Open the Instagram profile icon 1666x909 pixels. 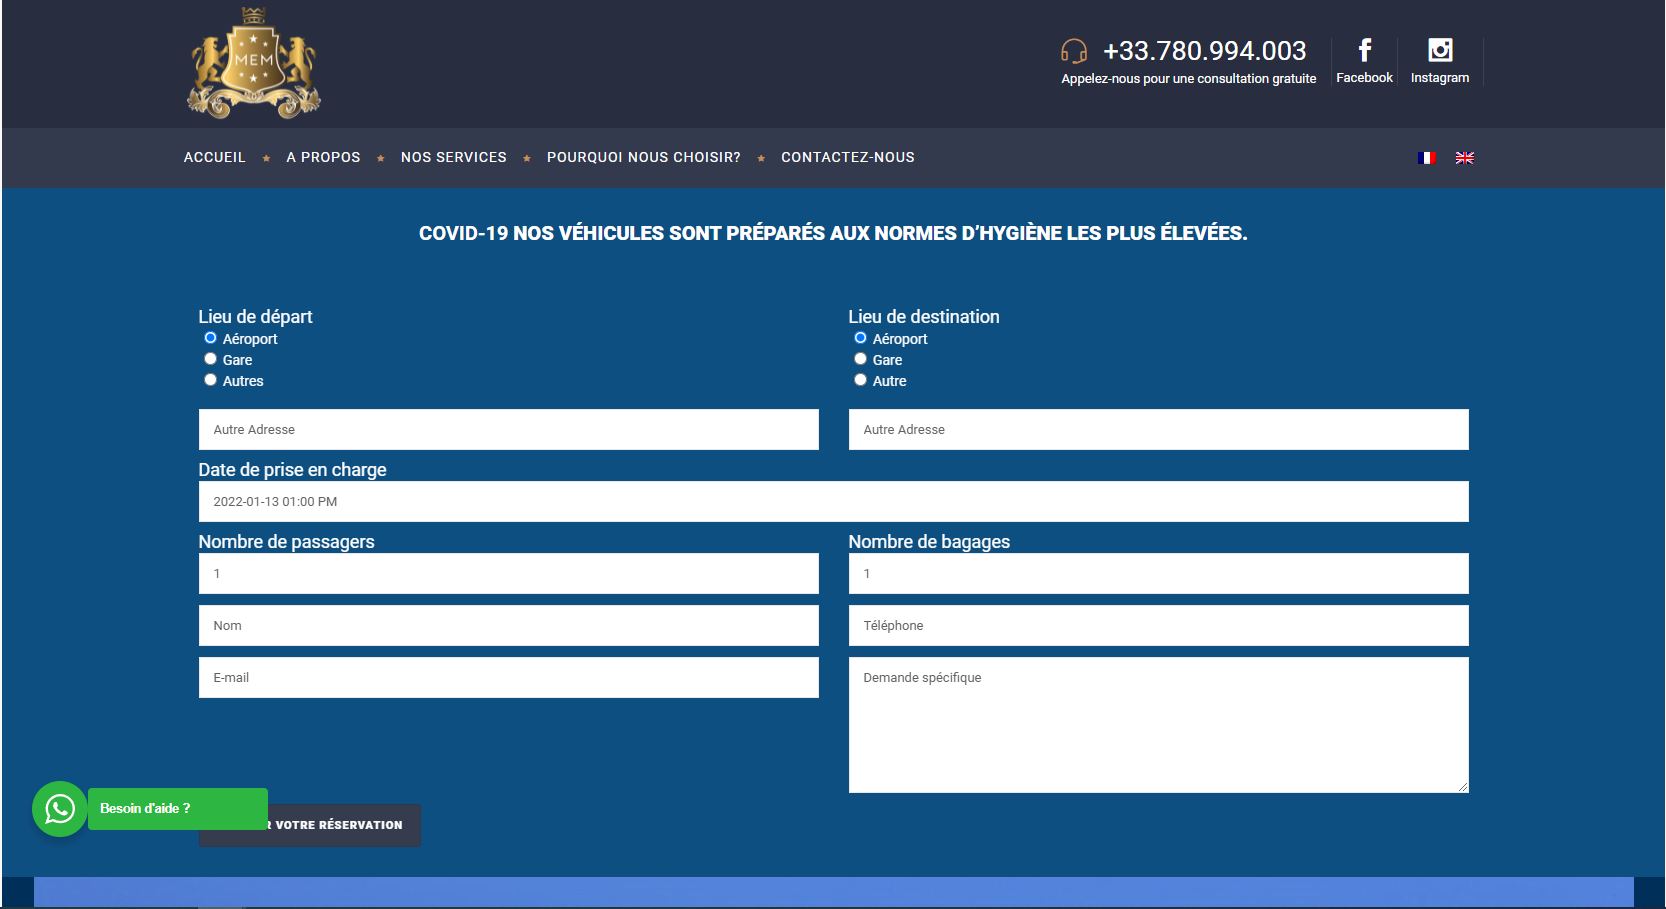point(1440,50)
